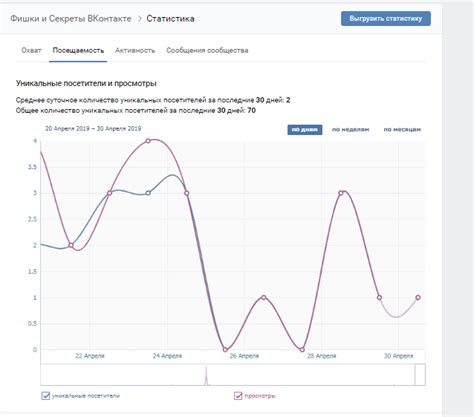The width and height of the screenshot is (474, 417).
Task: Click the blue visitors point at value 3 under the peak
Action: pyautogui.click(x=148, y=193)
